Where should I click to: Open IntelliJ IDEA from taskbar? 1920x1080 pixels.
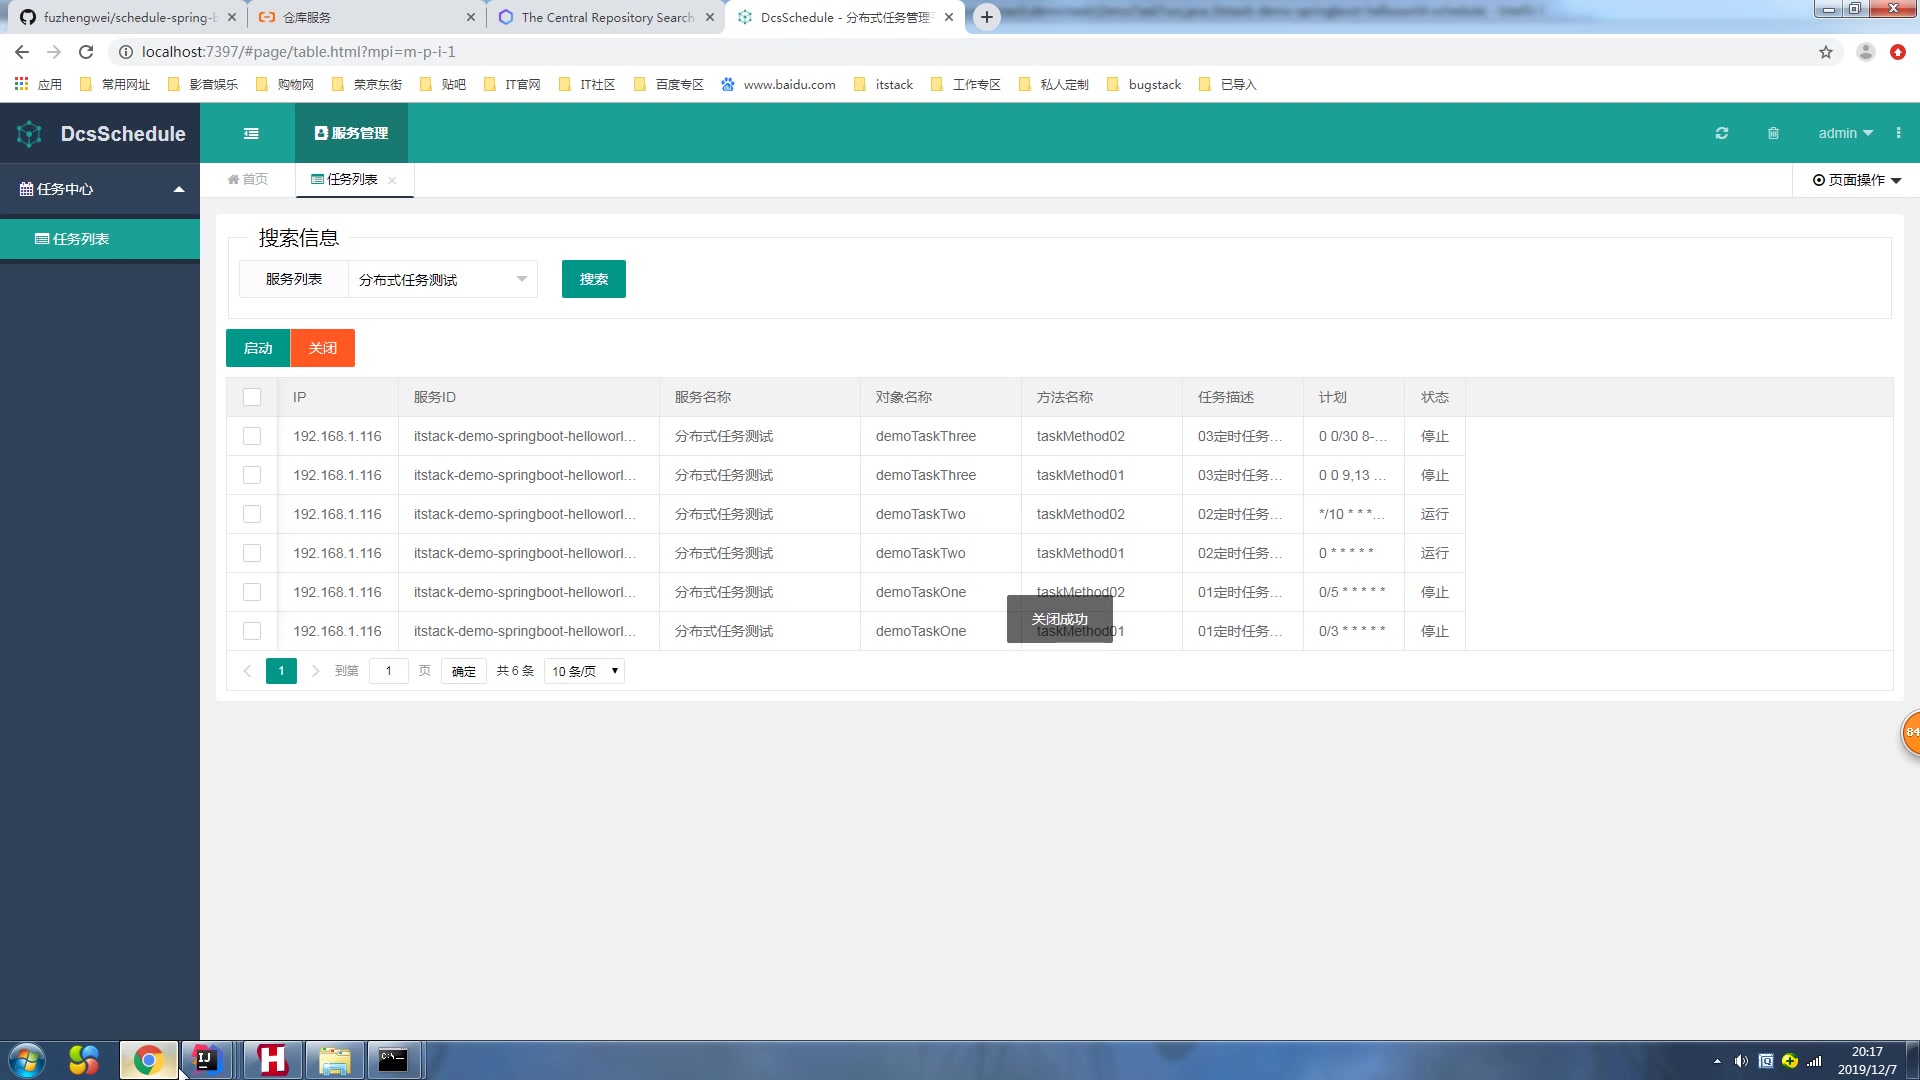tap(206, 1059)
